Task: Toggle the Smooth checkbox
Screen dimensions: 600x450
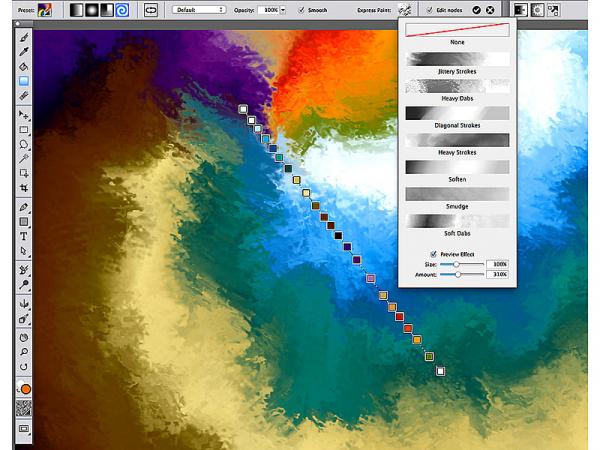Action: [x=303, y=9]
